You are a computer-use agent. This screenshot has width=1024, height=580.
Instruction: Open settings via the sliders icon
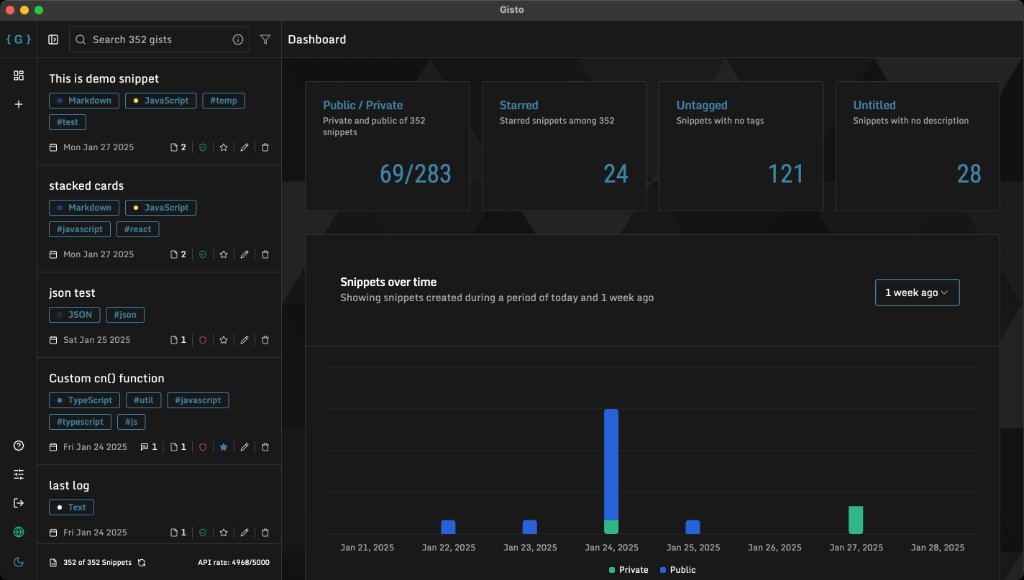(x=18, y=475)
